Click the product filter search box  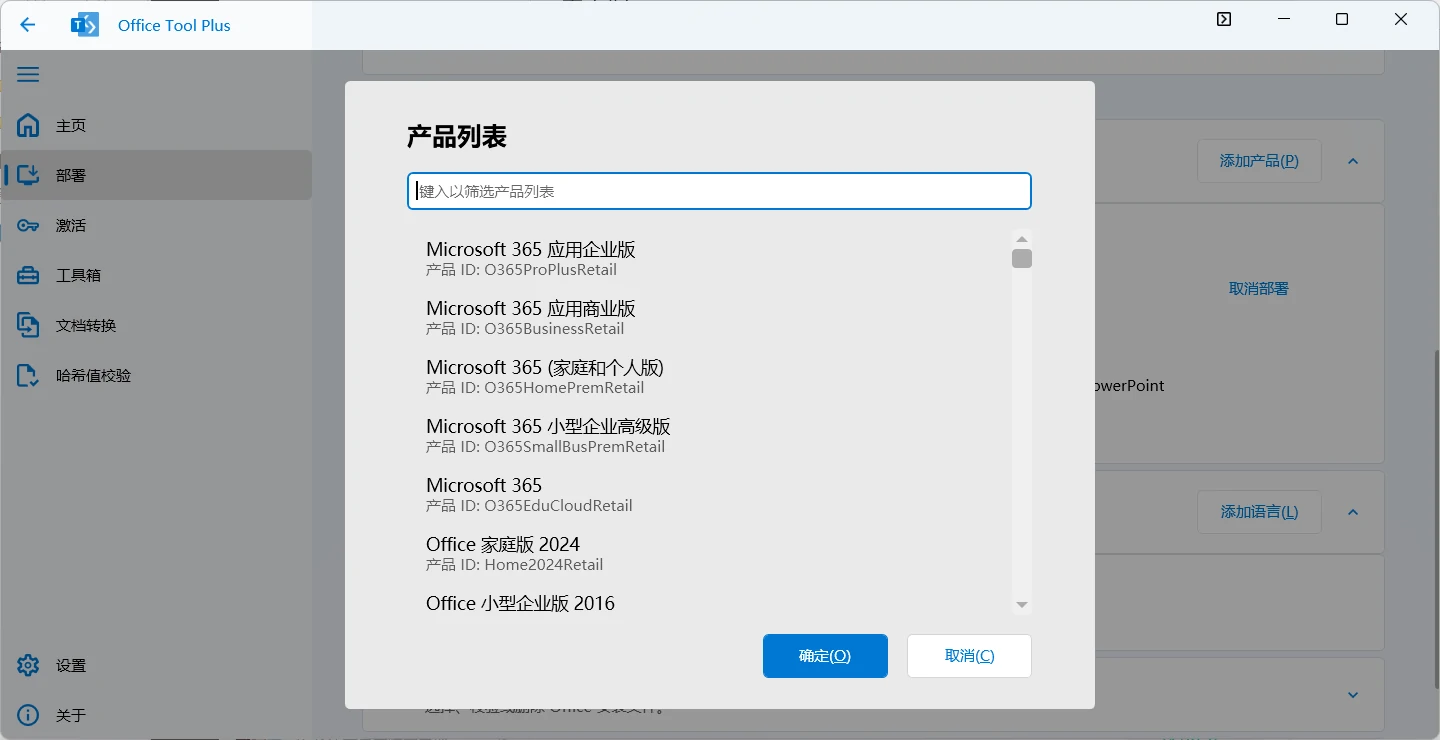coord(719,191)
